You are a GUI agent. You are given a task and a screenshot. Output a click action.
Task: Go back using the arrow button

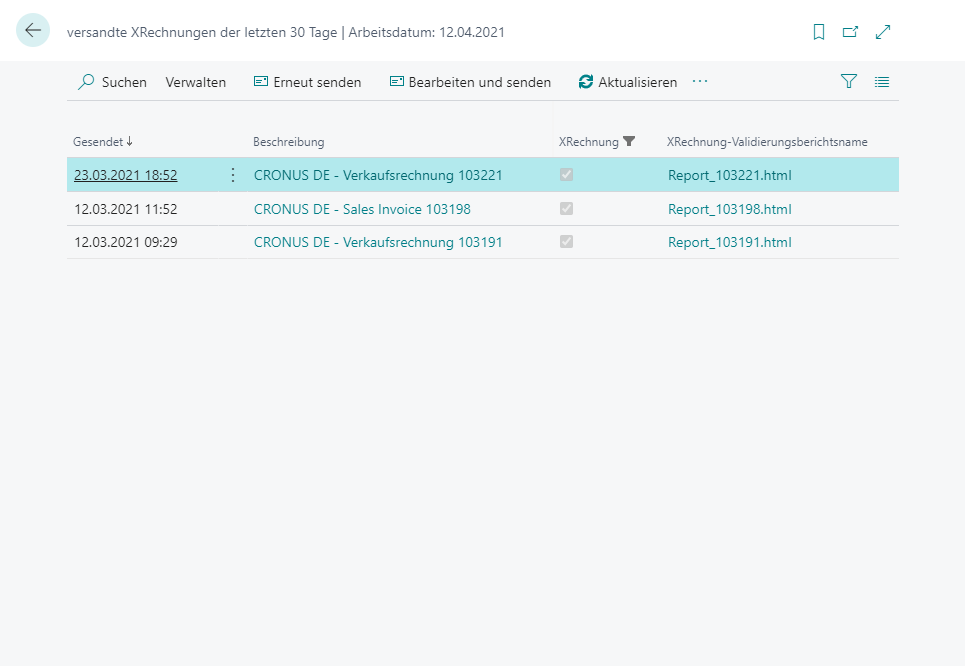pos(33,30)
